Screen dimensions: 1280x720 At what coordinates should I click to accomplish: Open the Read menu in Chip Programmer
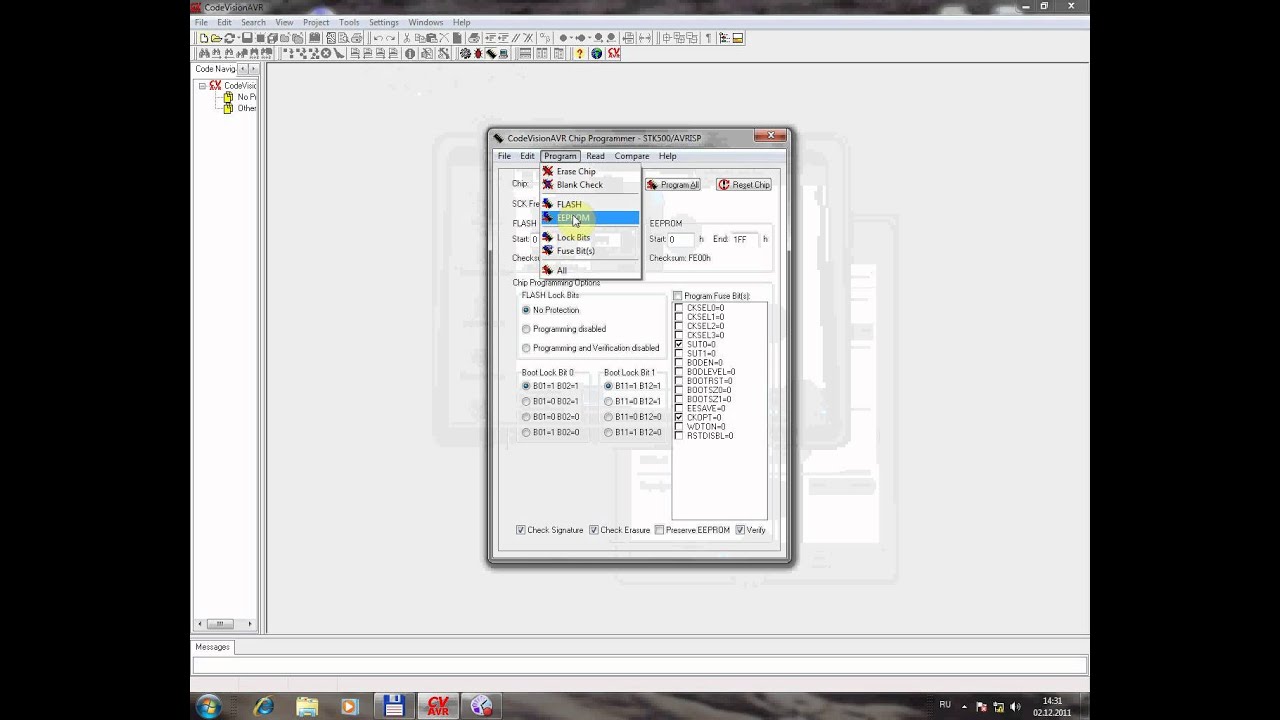pos(595,156)
